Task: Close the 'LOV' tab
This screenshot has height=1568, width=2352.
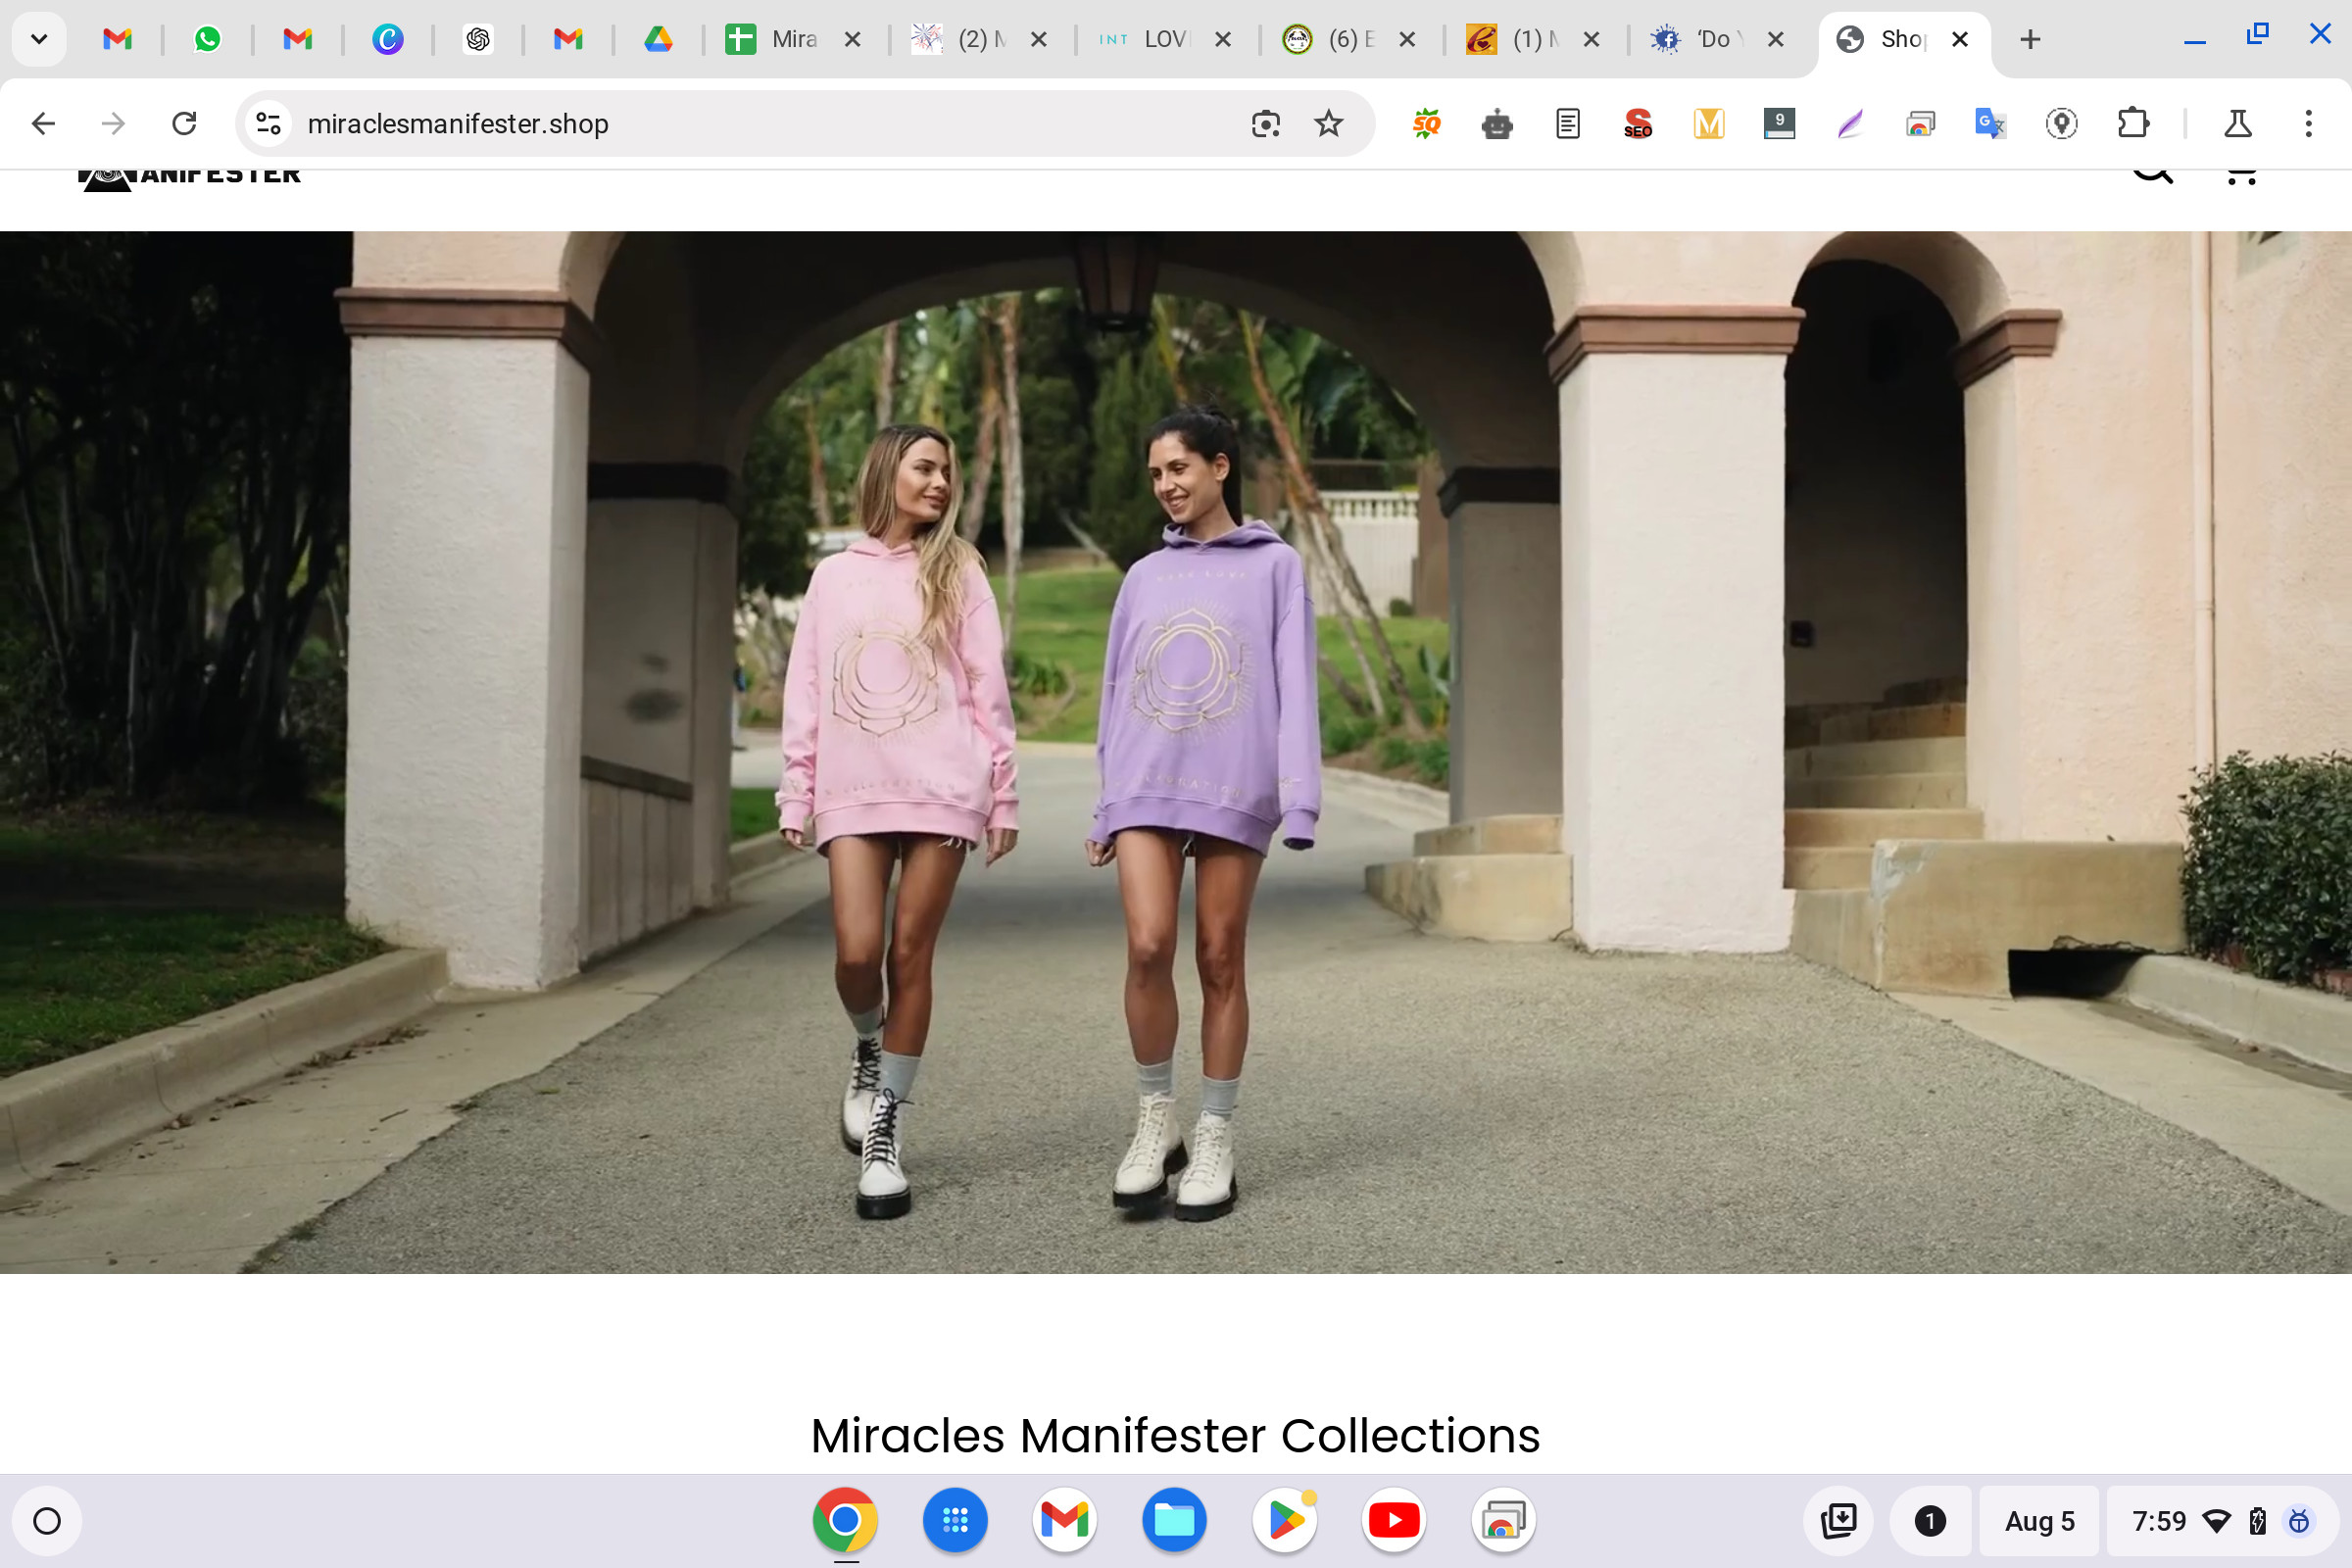Action: click(x=1223, y=39)
